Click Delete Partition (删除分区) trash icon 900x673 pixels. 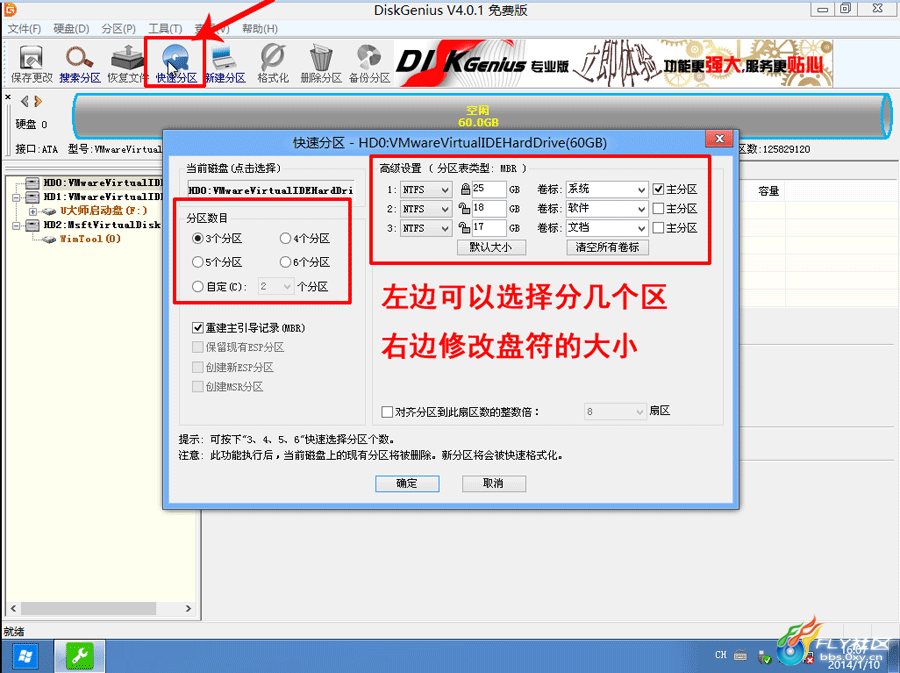(321, 63)
